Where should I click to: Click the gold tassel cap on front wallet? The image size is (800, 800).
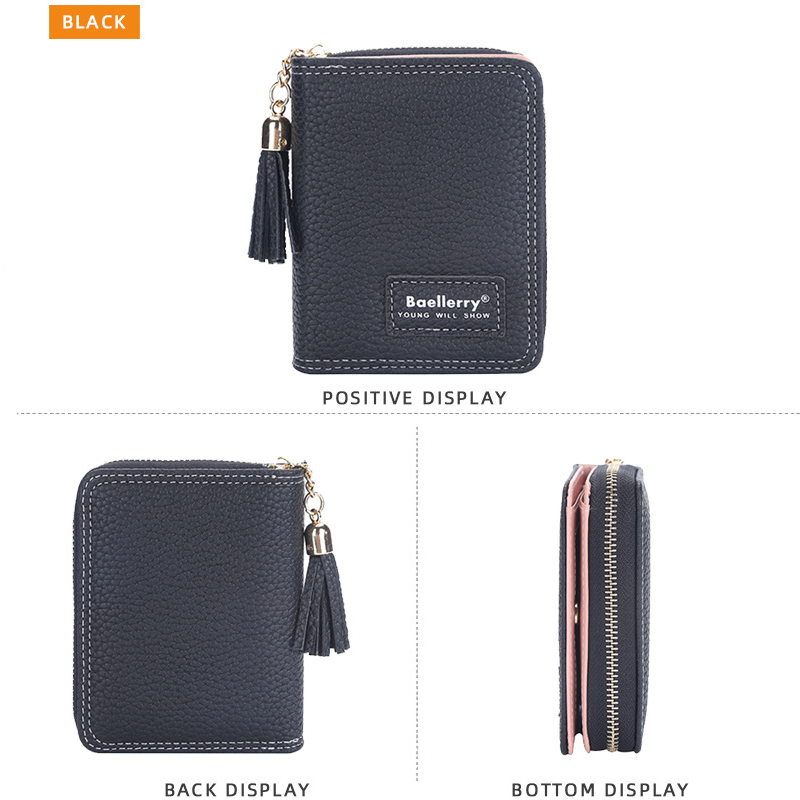[x=276, y=134]
